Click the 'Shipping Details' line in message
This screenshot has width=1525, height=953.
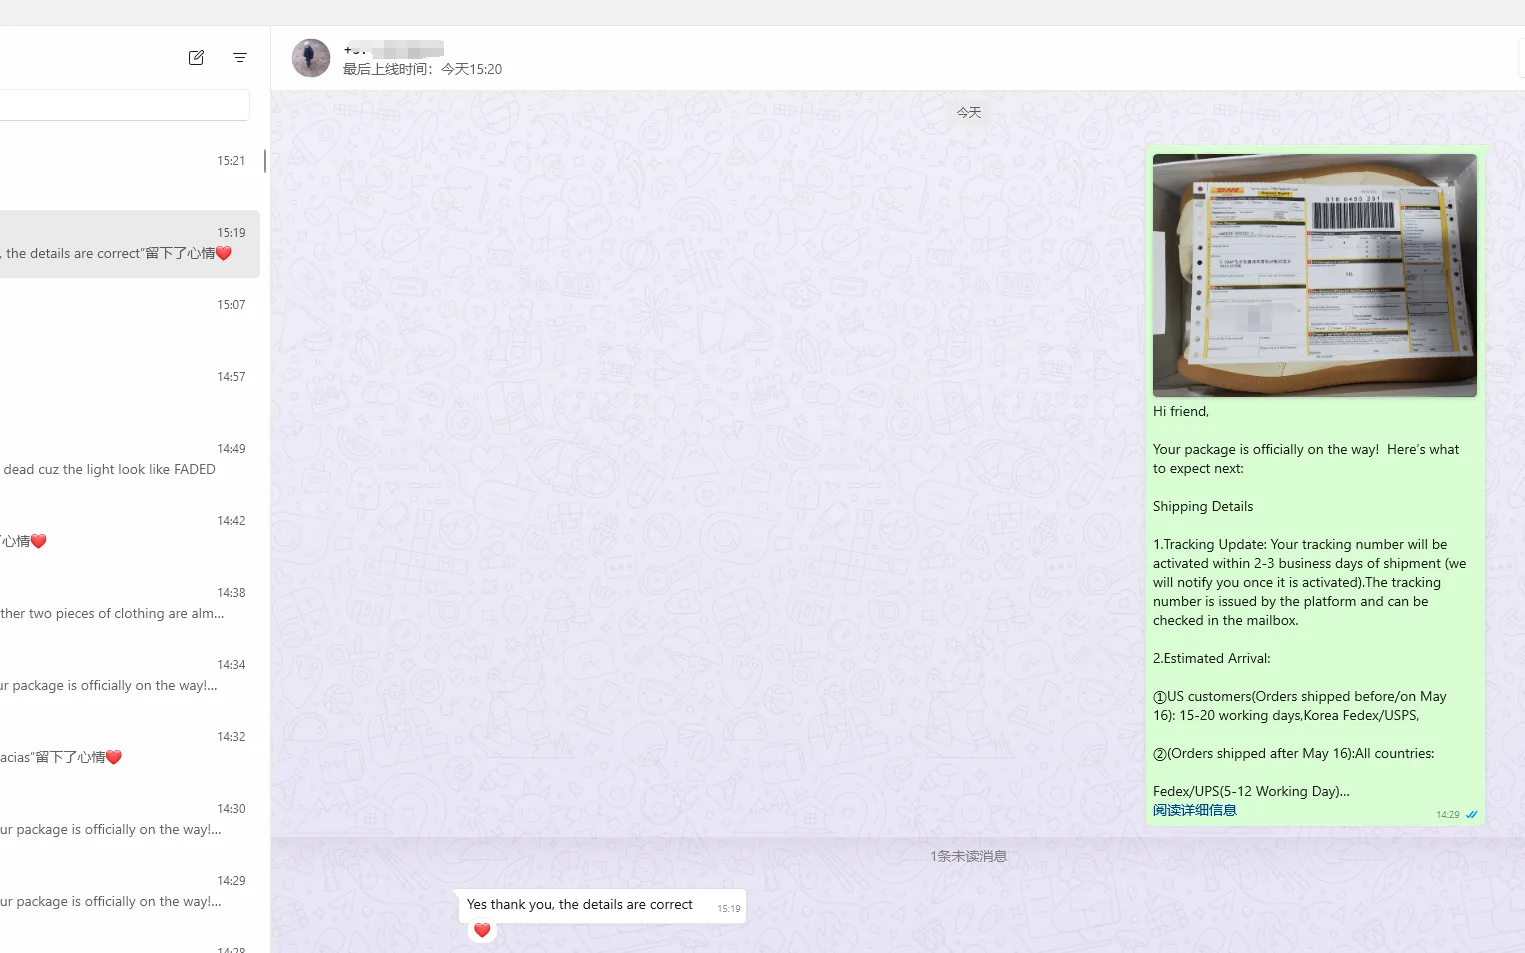click(1203, 507)
